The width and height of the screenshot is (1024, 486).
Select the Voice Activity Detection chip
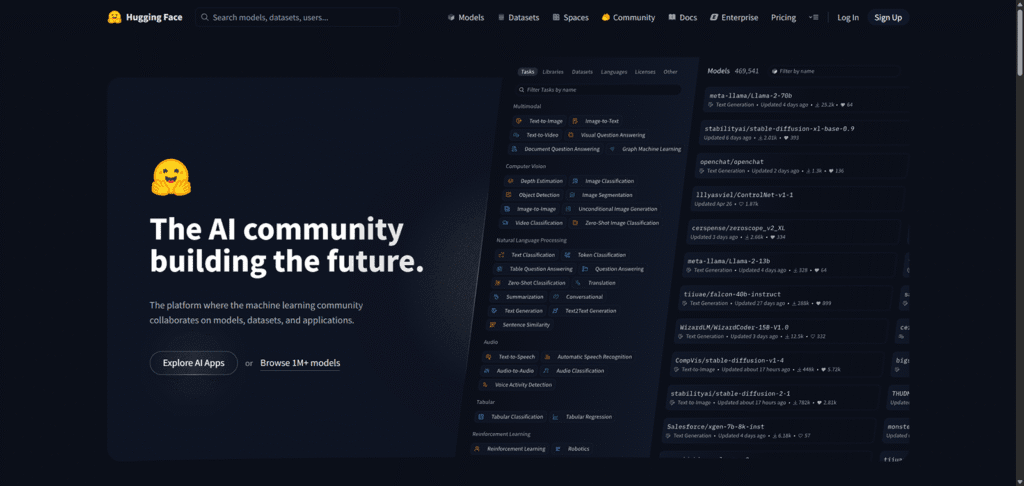tap(517, 385)
